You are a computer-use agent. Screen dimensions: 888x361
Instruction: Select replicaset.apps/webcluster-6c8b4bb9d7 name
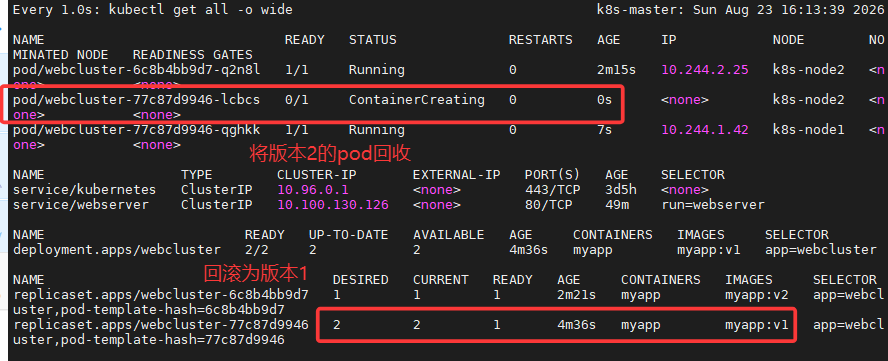pos(161,295)
